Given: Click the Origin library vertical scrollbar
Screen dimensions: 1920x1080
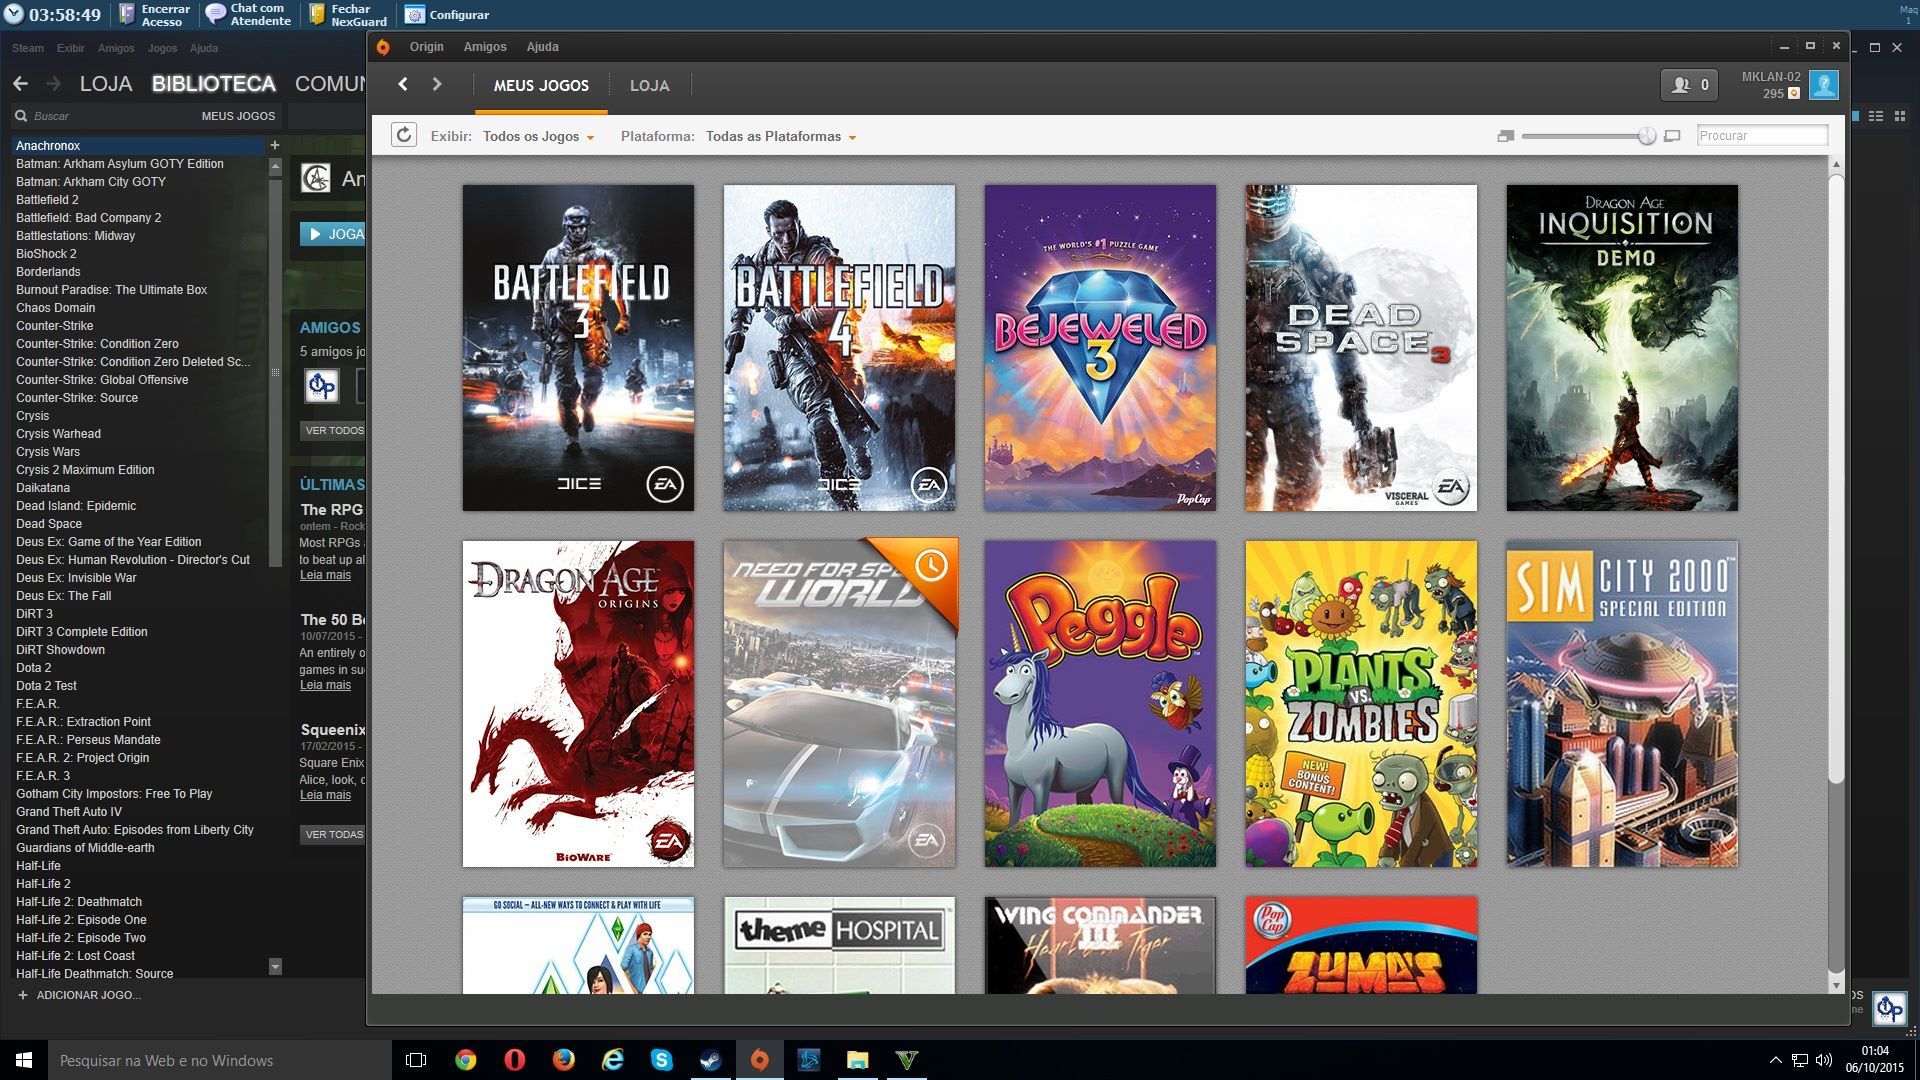Looking at the screenshot, I should tap(1836, 478).
